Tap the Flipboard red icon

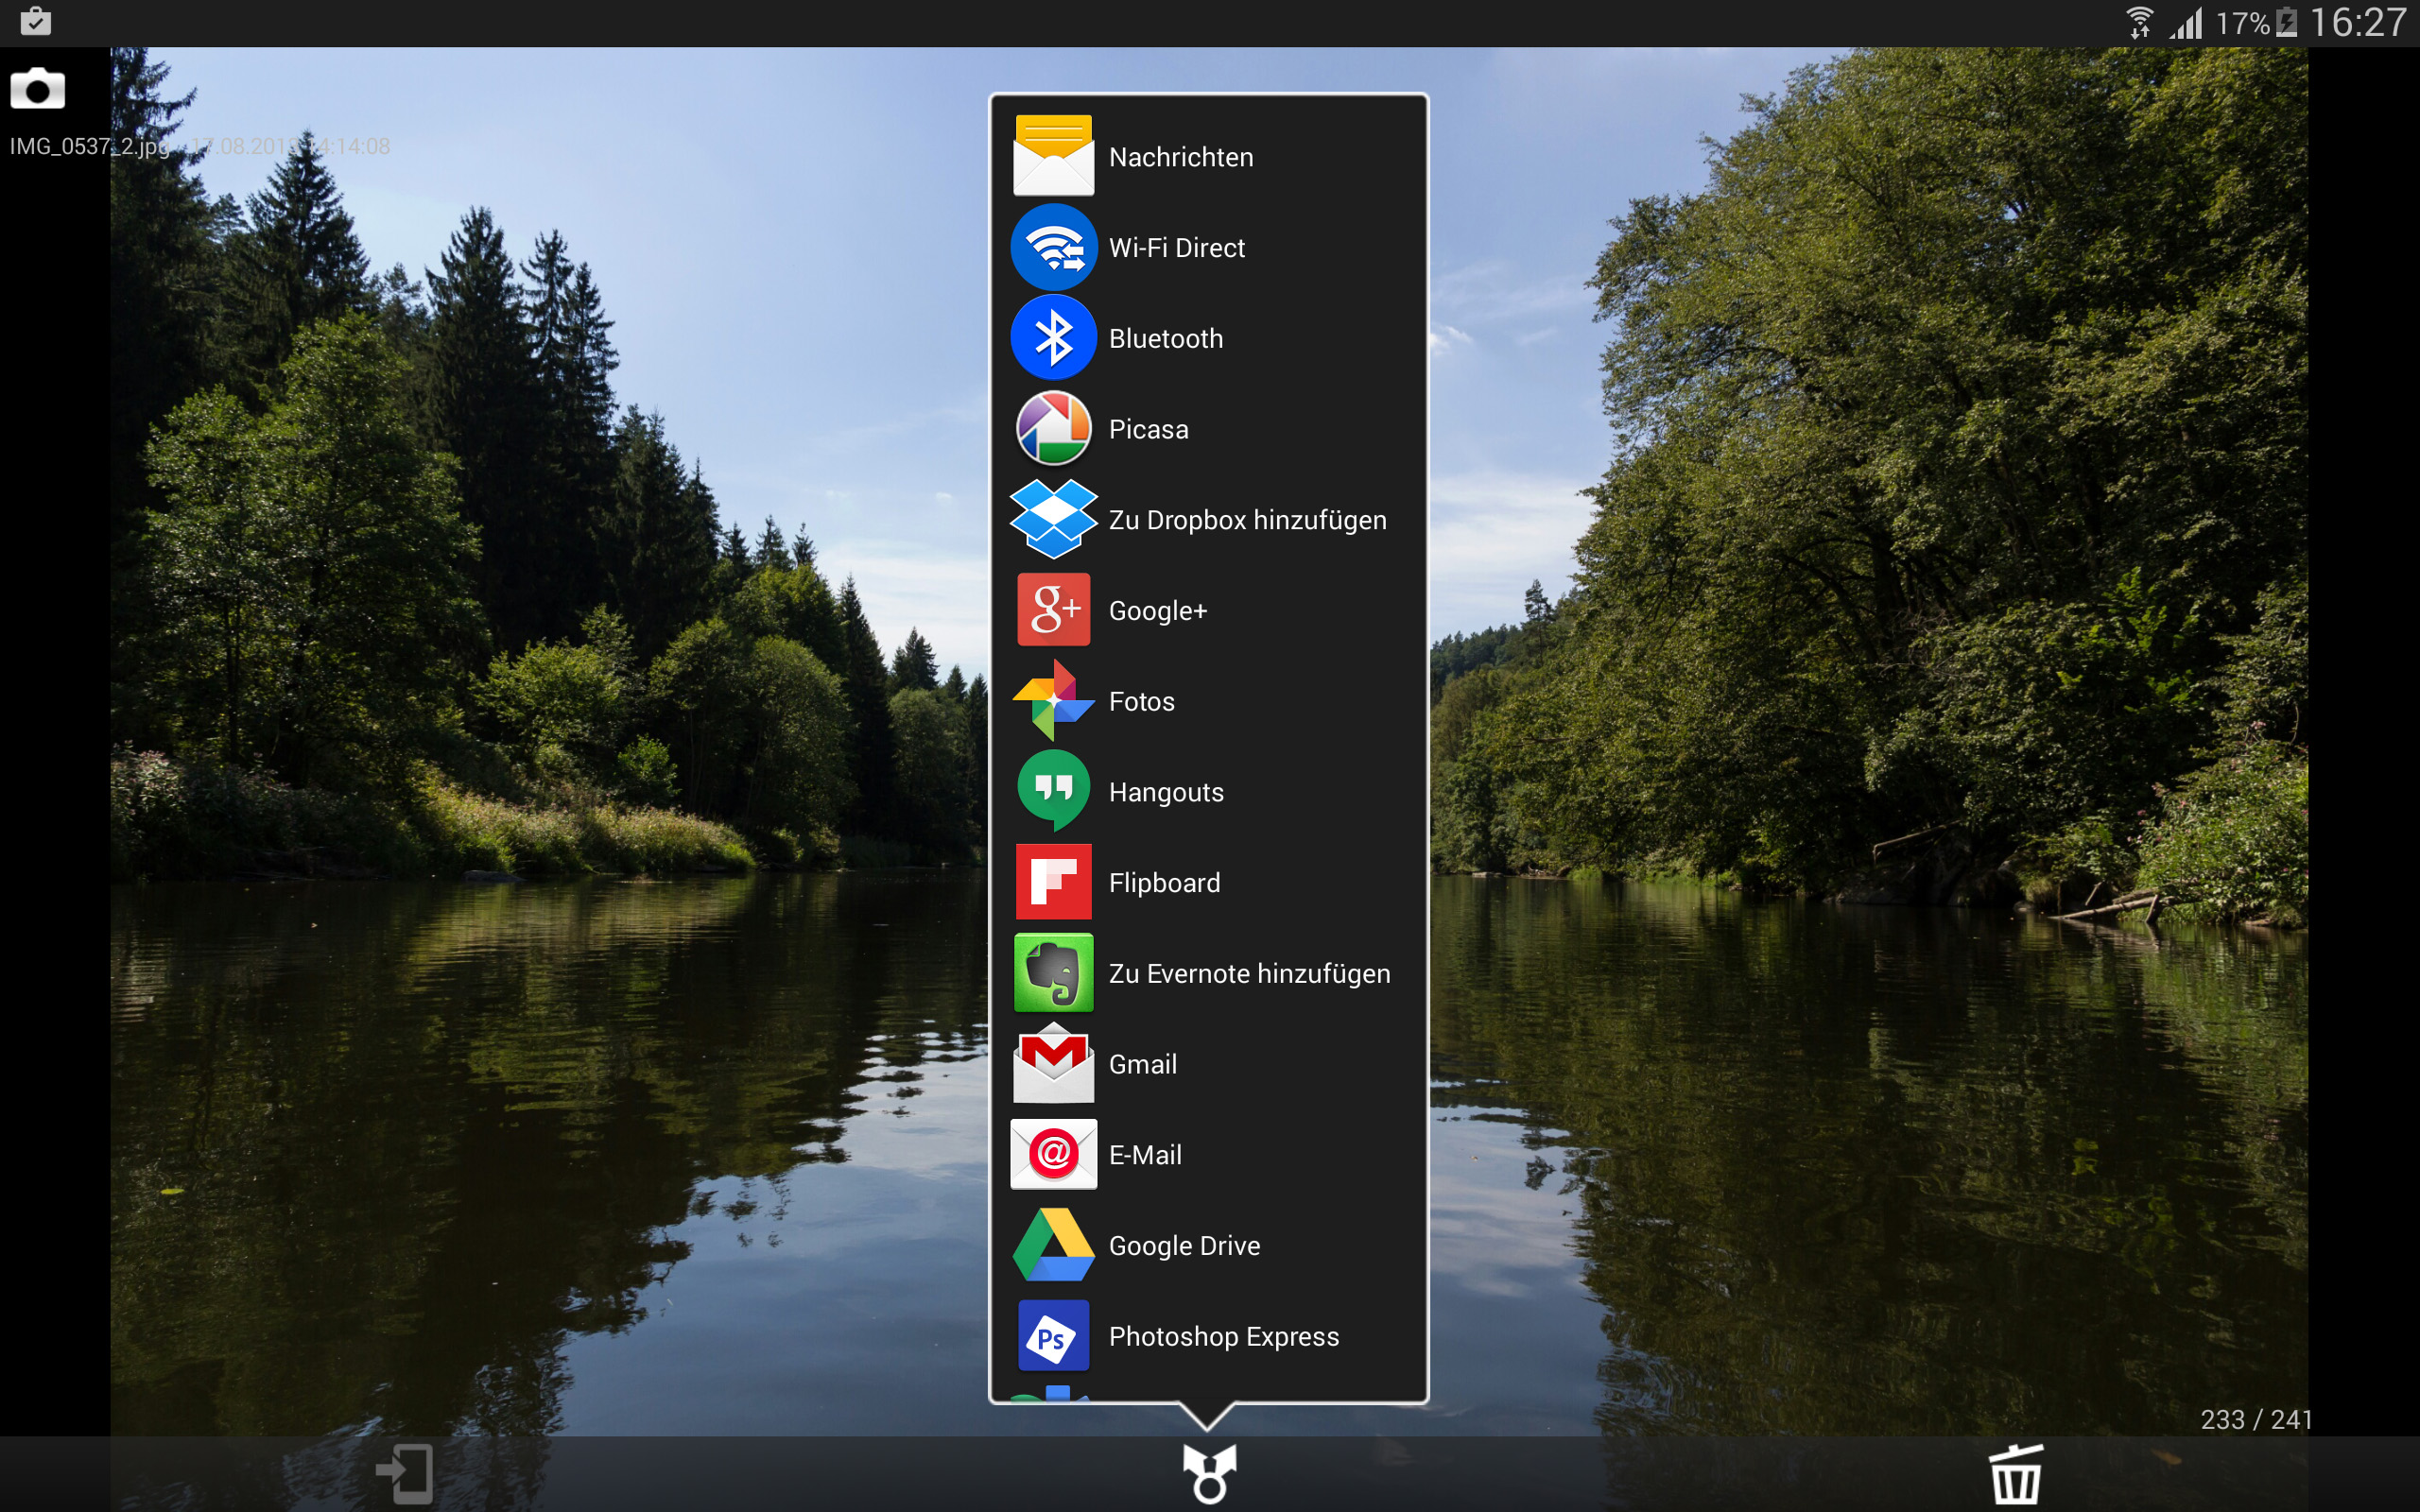(x=1053, y=882)
